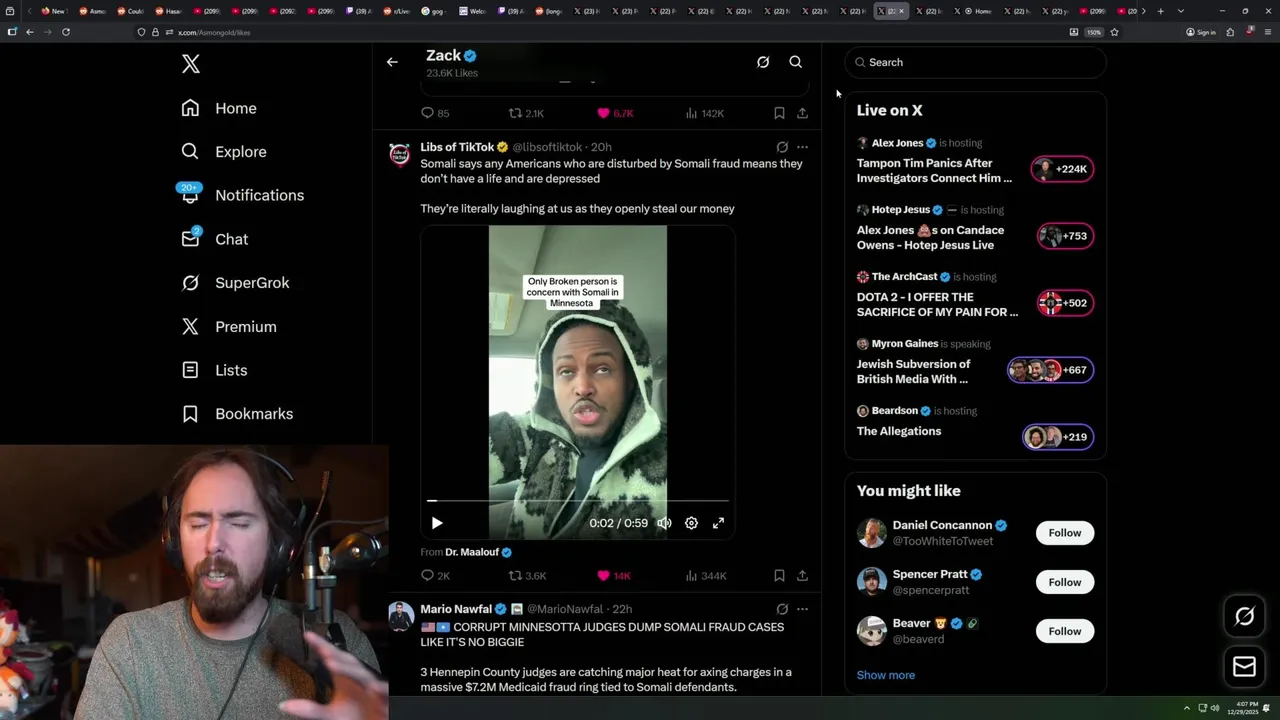Open the Explore page
This screenshot has width=1280, height=720.
[x=224, y=152]
